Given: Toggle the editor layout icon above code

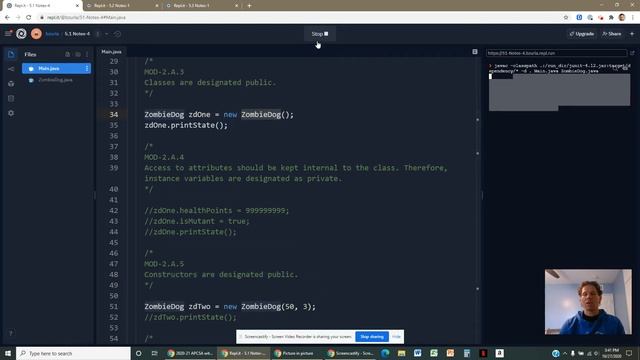Looking at the screenshot, I should tap(475, 52).
